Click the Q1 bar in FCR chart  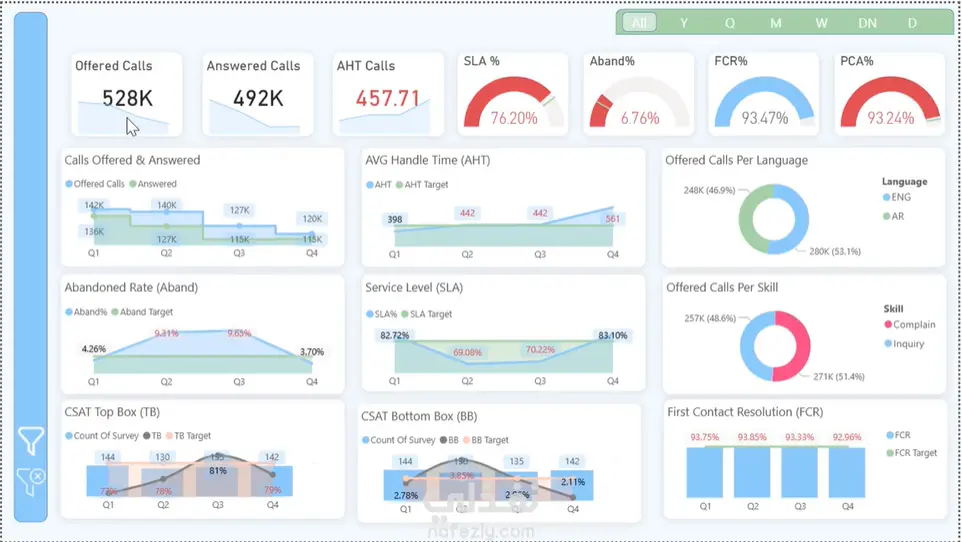[x=704, y=472]
